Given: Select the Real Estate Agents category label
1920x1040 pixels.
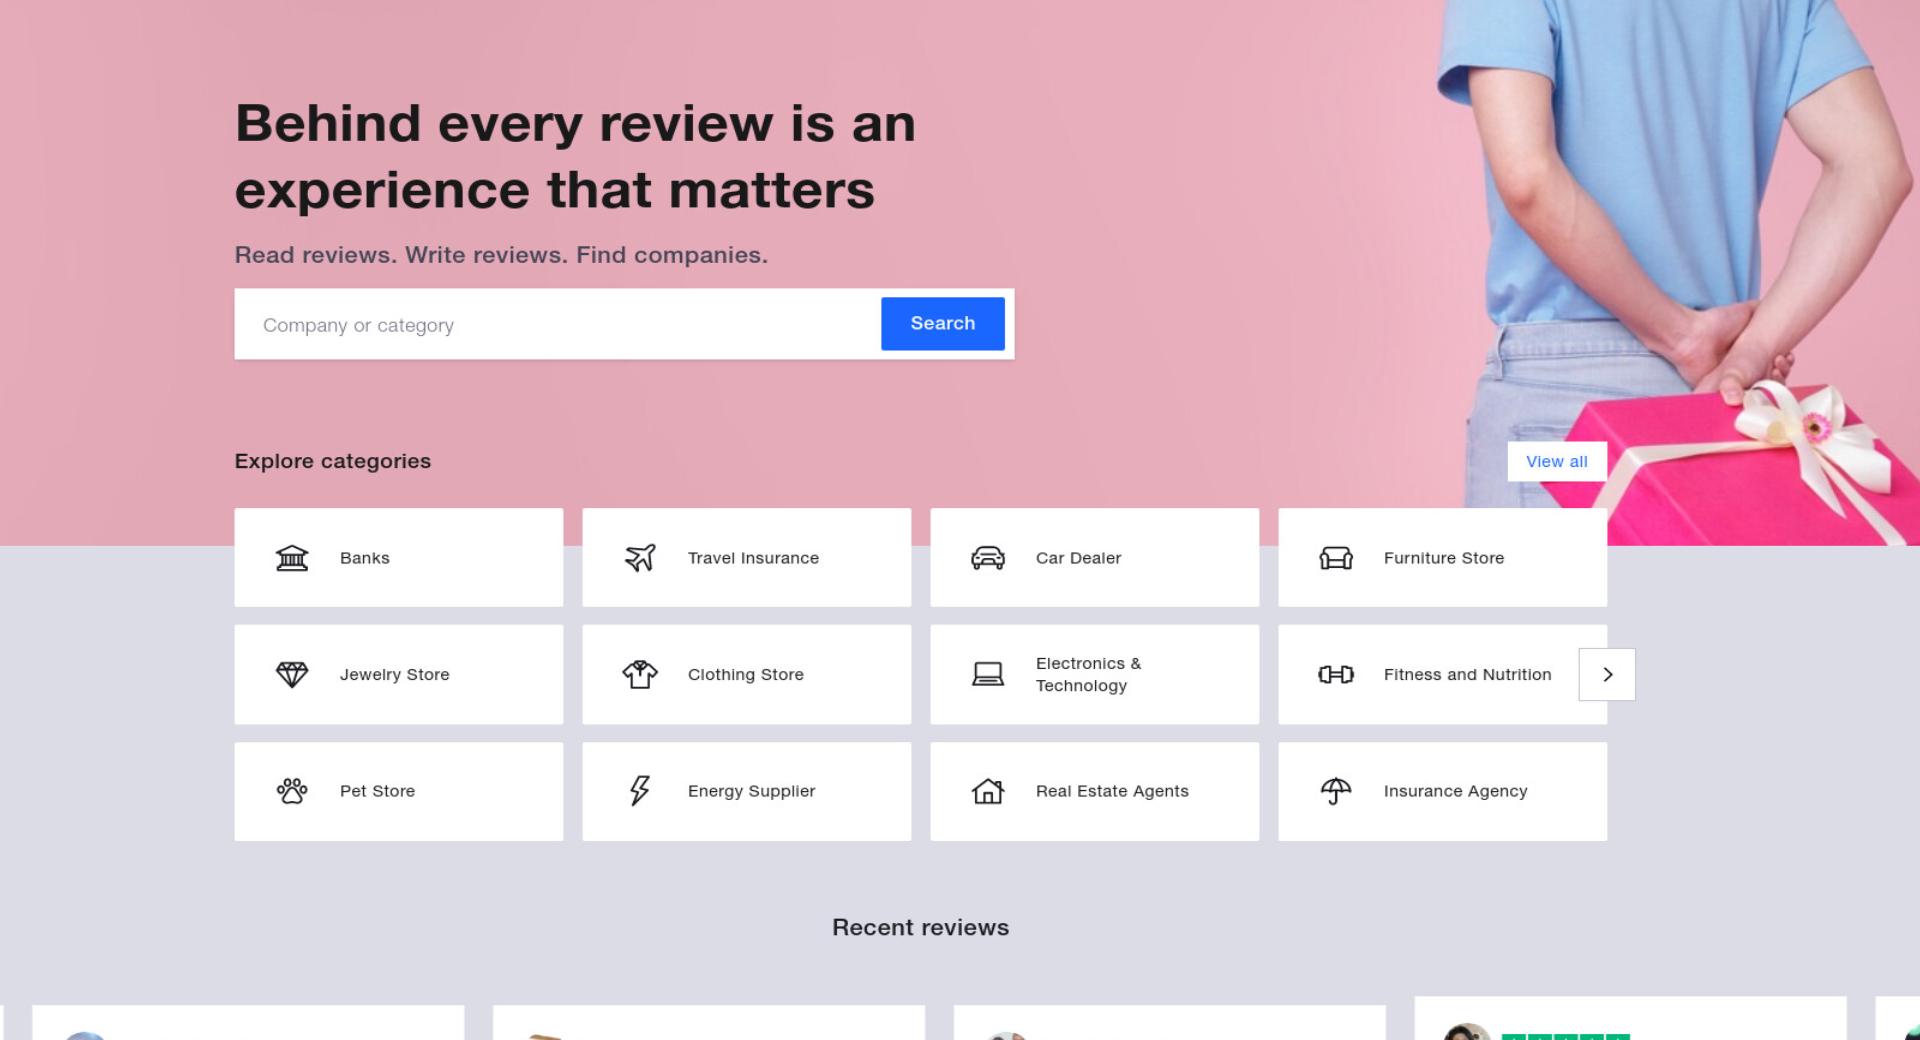Looking at the screenshot, I should tap(1112, 791).
